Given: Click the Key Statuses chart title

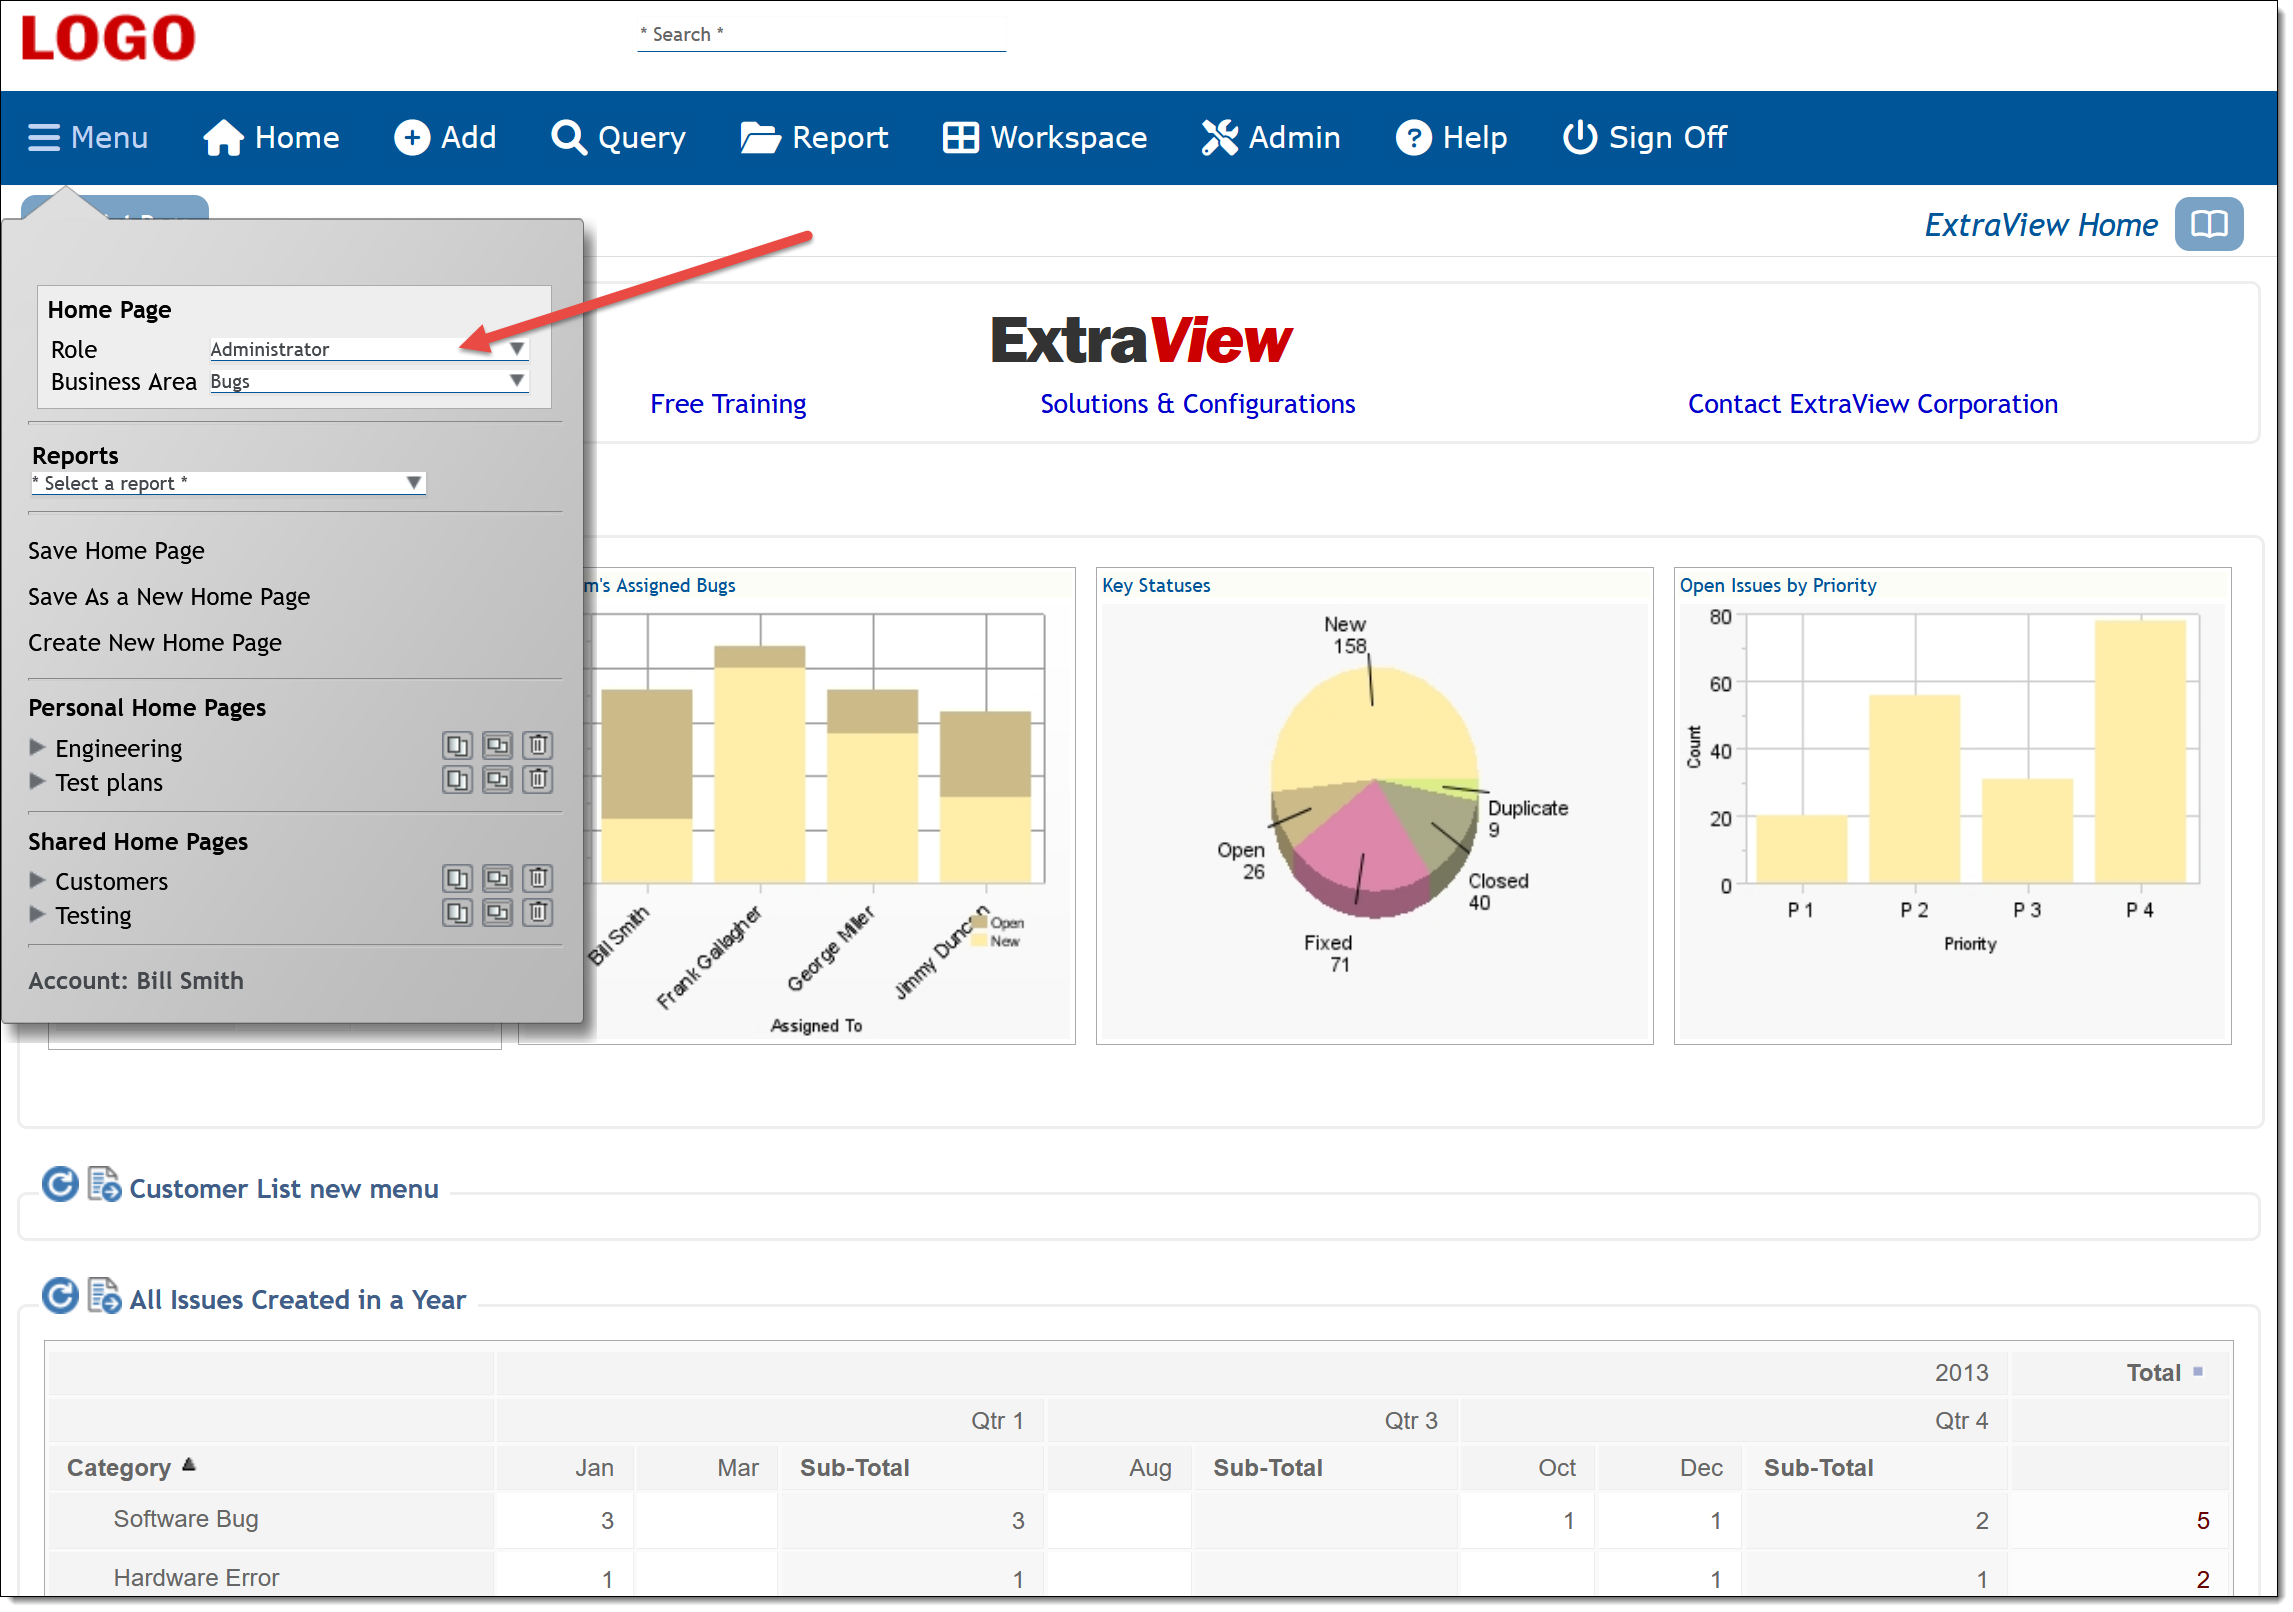Looking at the screenshot, I should pos(1156,586).
